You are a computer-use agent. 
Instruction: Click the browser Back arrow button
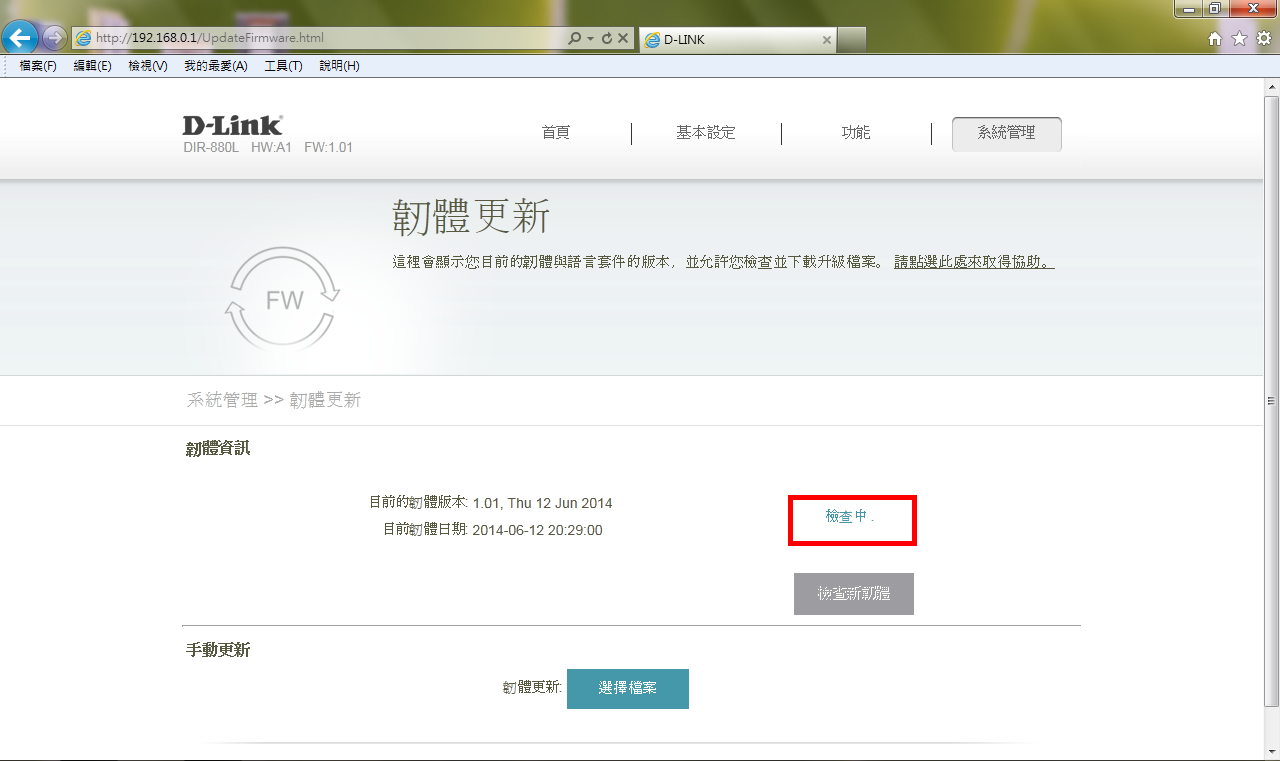pyautogui.click(x=20, y=39)
